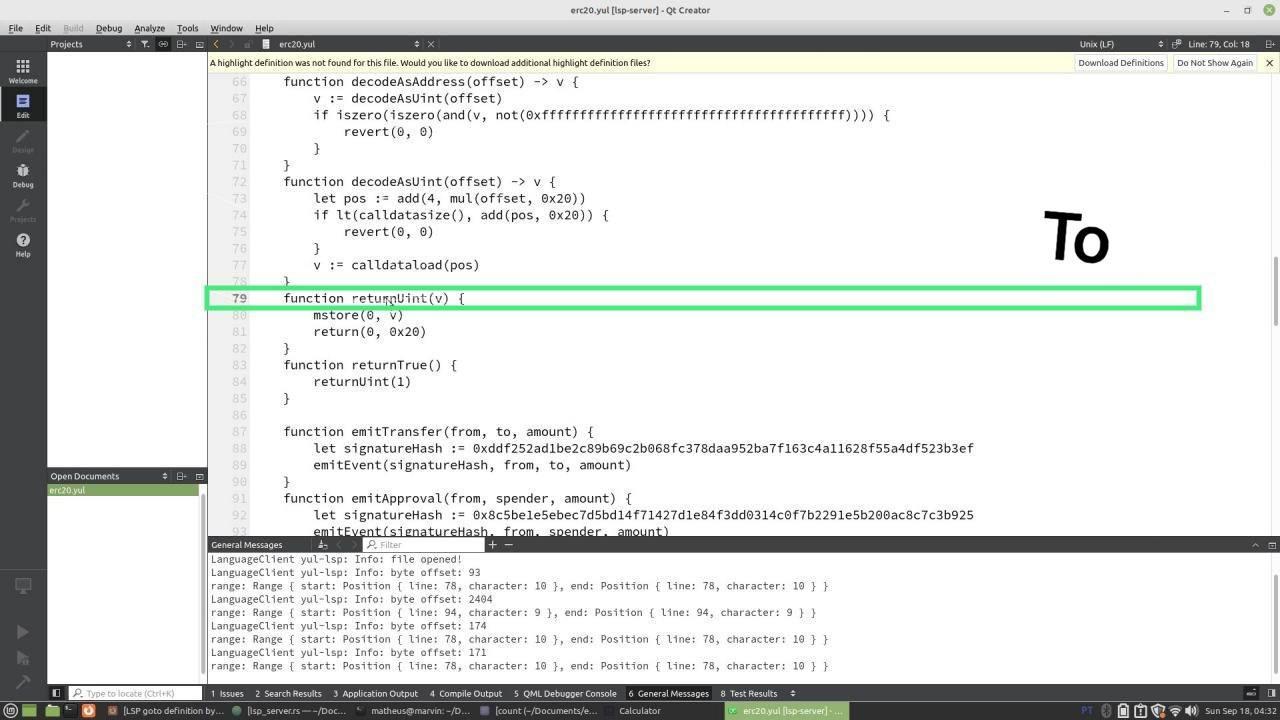Image resolution: width=1280 pixels, height=720 pixels.
Task: Open the Search Results tab
Action: click(x=288, y=693)
